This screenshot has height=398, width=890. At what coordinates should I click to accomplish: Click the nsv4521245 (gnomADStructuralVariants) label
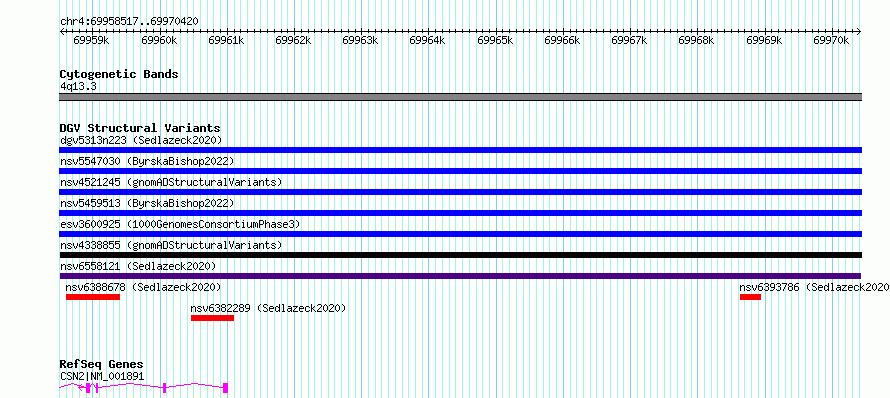tap(171, 182)
